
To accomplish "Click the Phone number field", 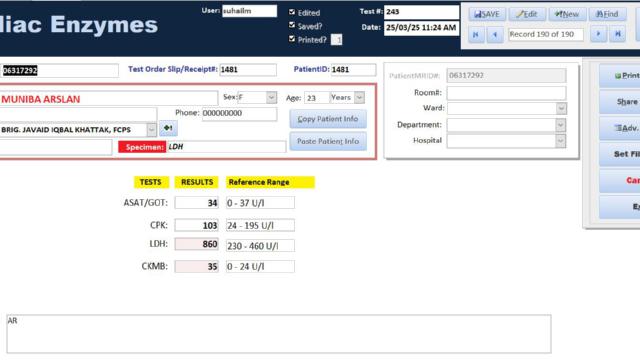I will (x=240, y=113).
